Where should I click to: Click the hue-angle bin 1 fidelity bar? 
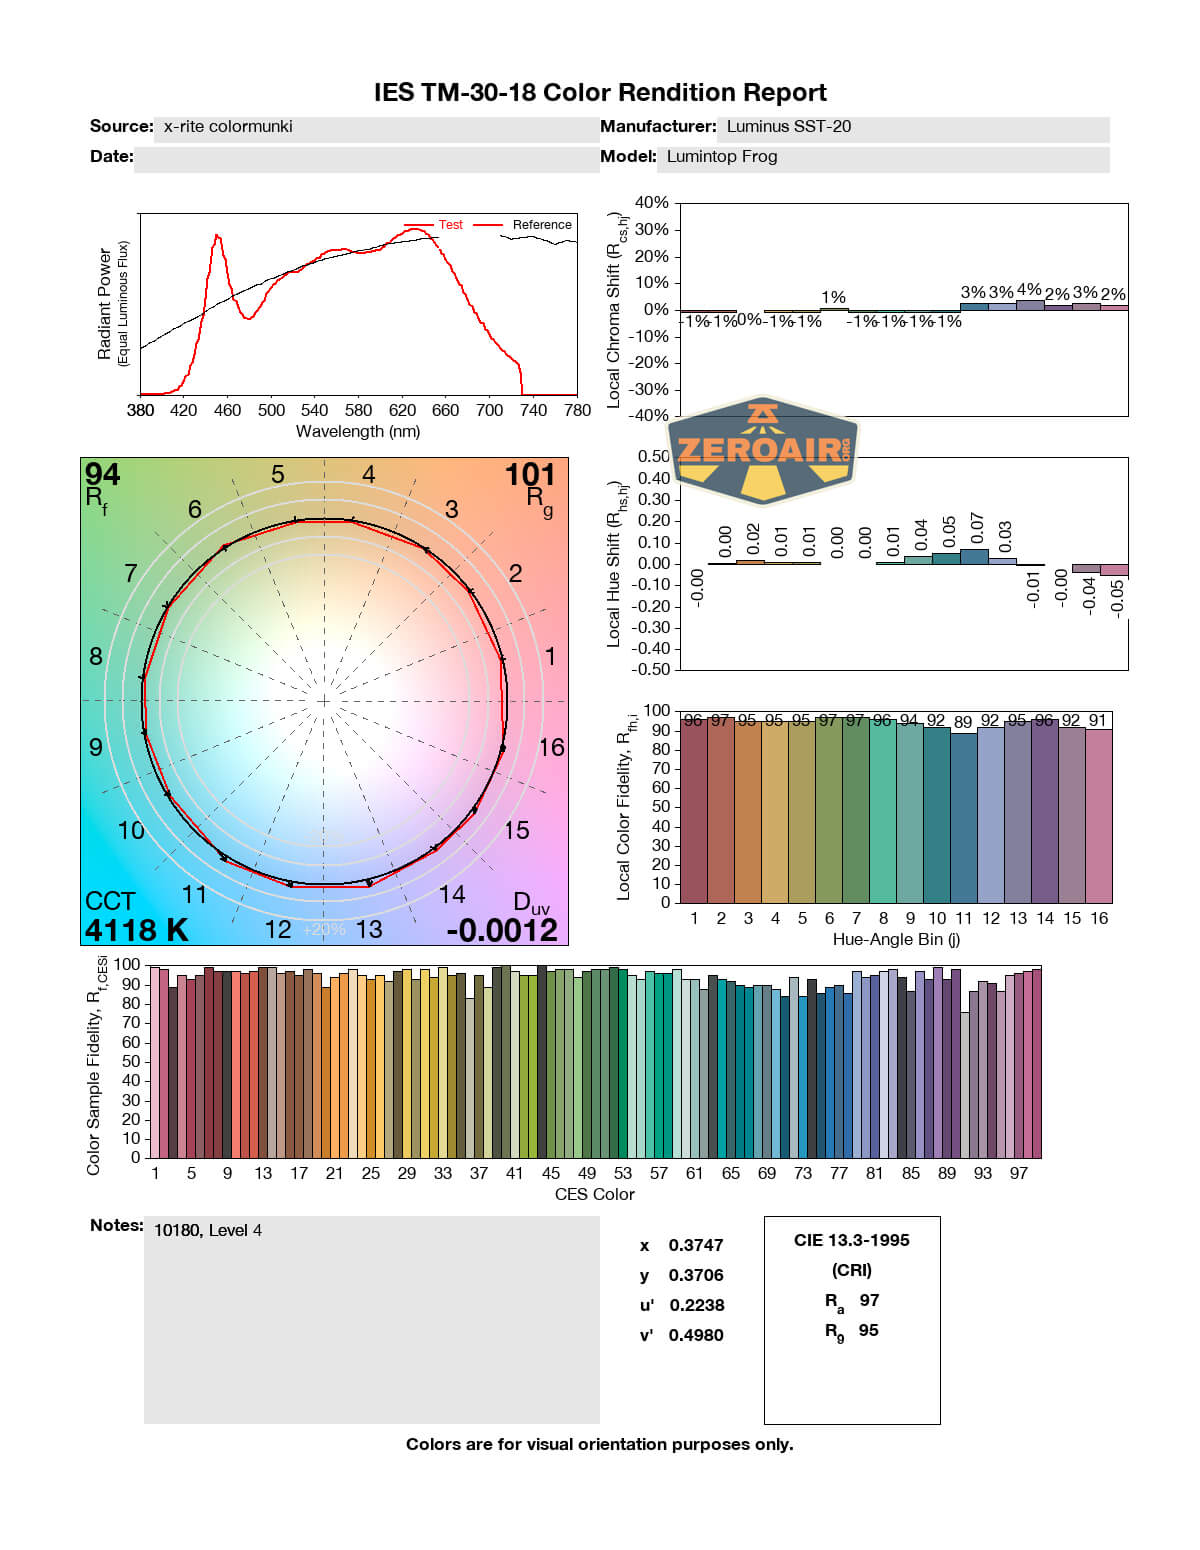tap(693, 810)
